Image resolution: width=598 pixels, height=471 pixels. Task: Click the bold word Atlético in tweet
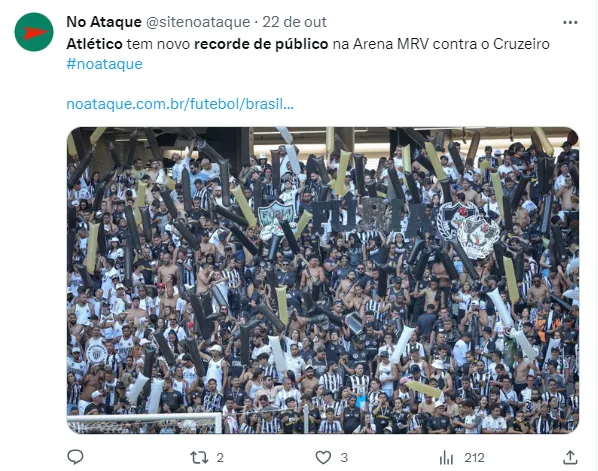(x=94, y=44)
